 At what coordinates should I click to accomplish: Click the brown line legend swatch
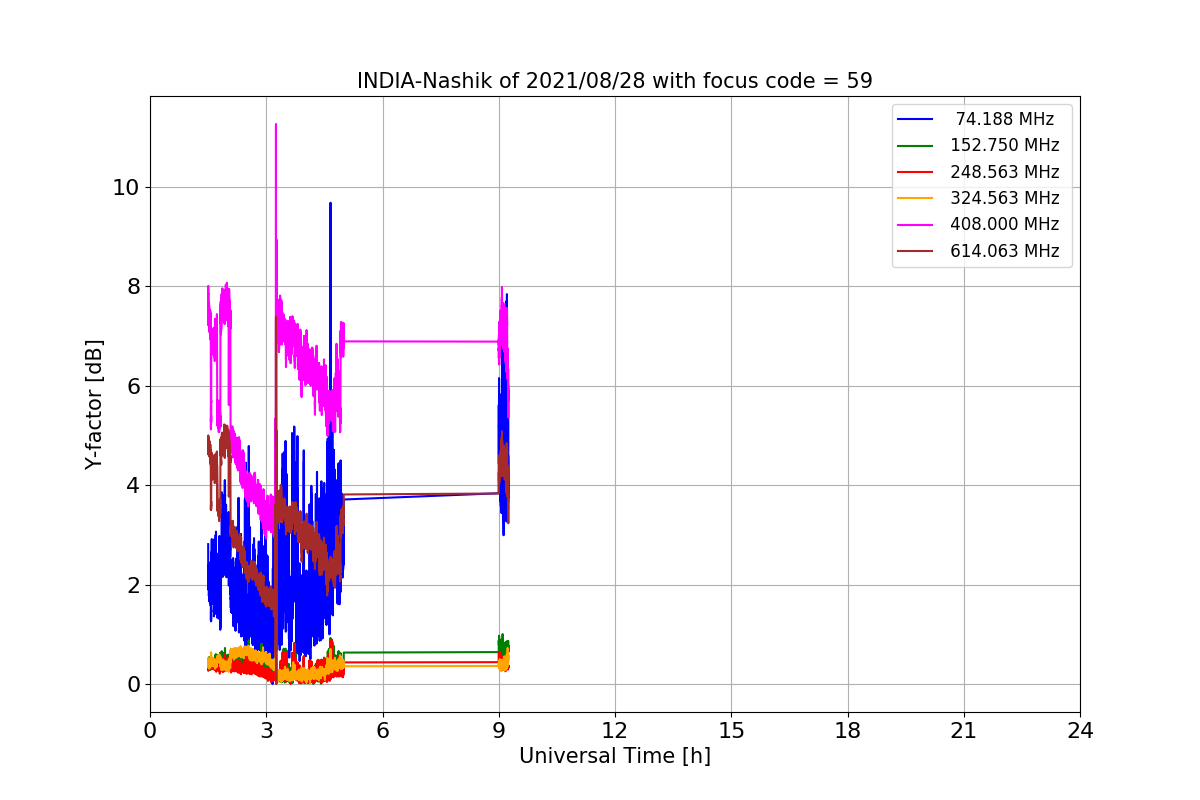point(915,252)
